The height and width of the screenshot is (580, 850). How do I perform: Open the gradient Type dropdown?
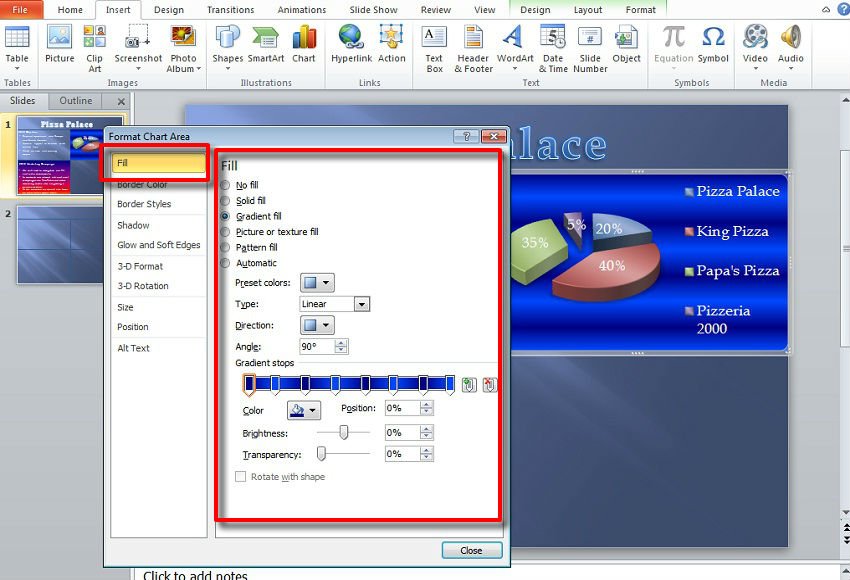362,304
